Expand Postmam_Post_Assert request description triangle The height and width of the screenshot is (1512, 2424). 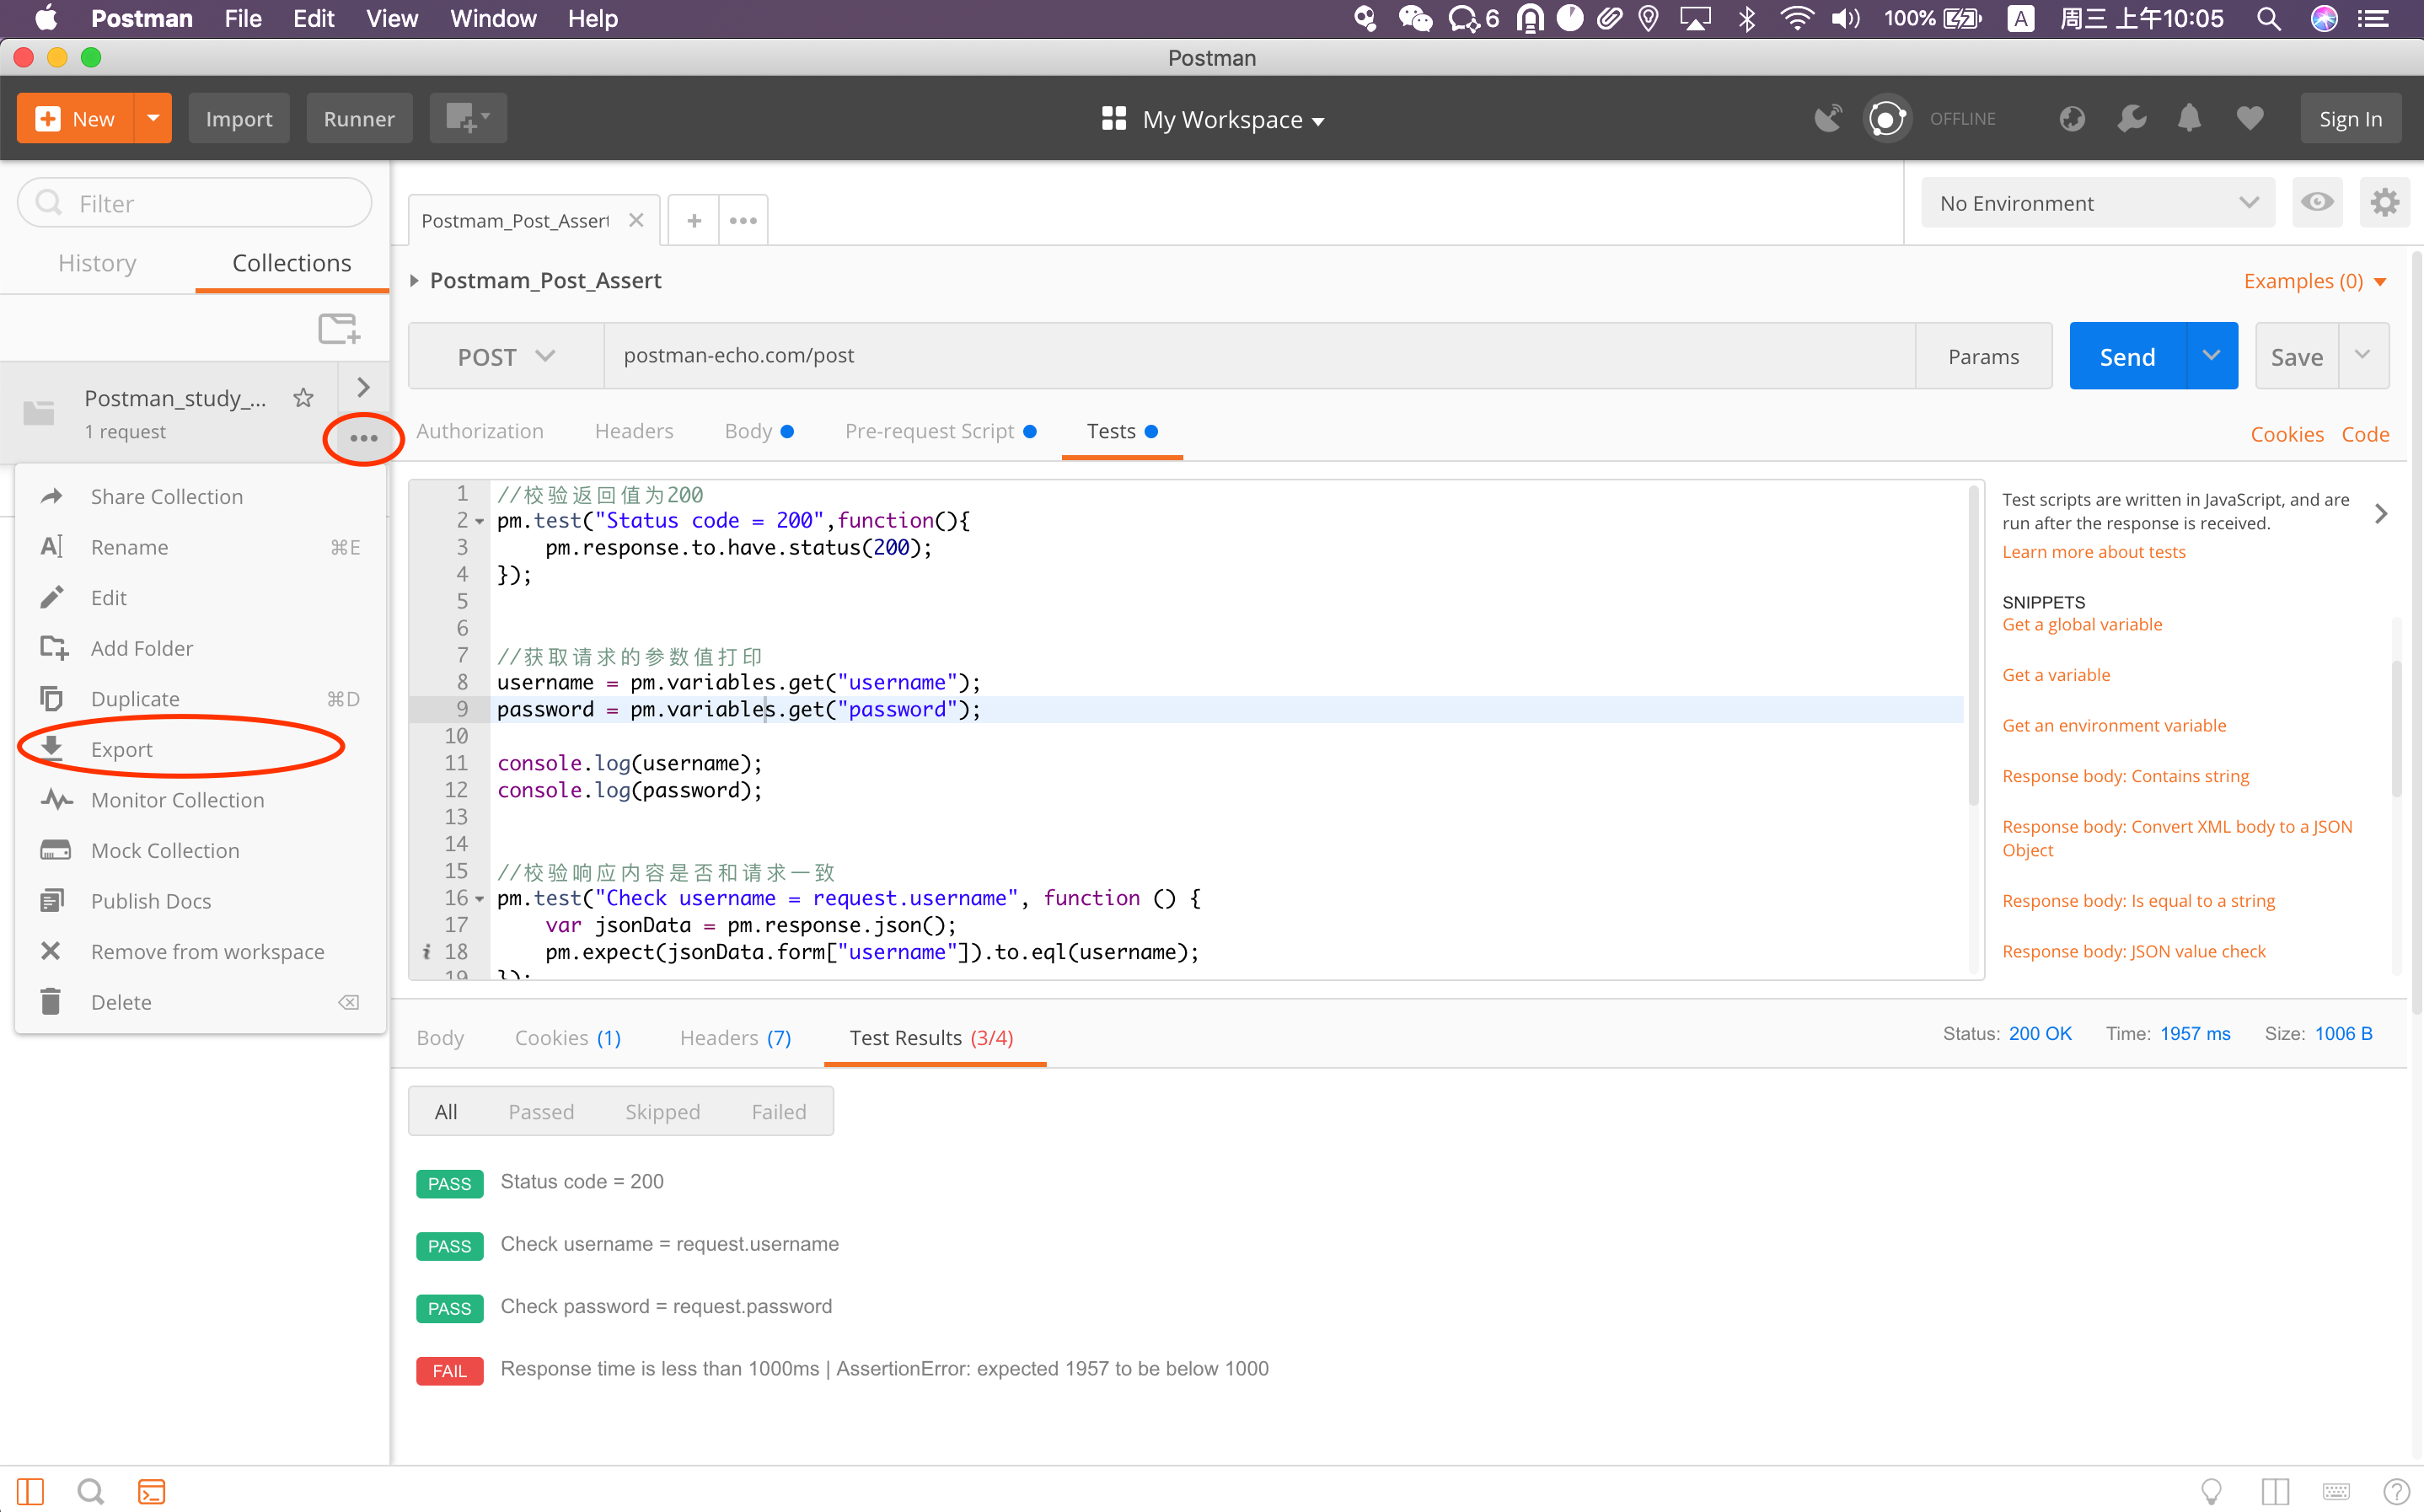414,281
